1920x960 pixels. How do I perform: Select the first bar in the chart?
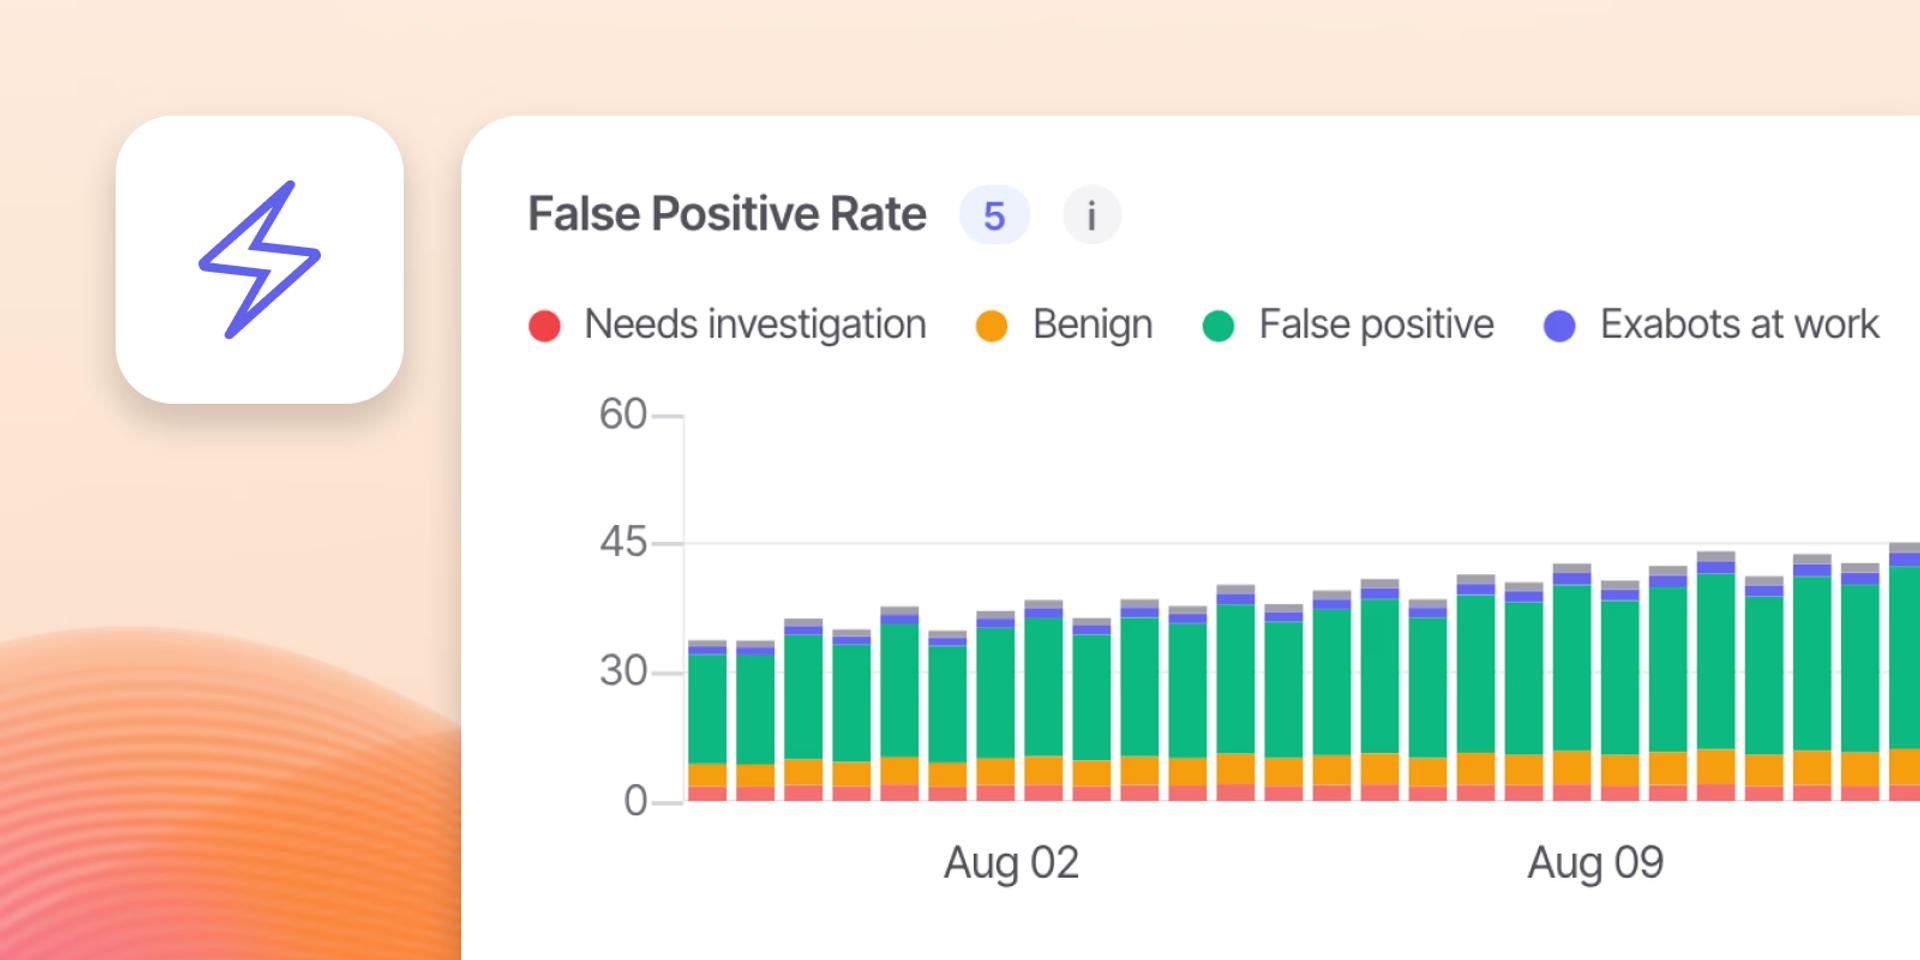pyautogui.click(x=707, y=720)
